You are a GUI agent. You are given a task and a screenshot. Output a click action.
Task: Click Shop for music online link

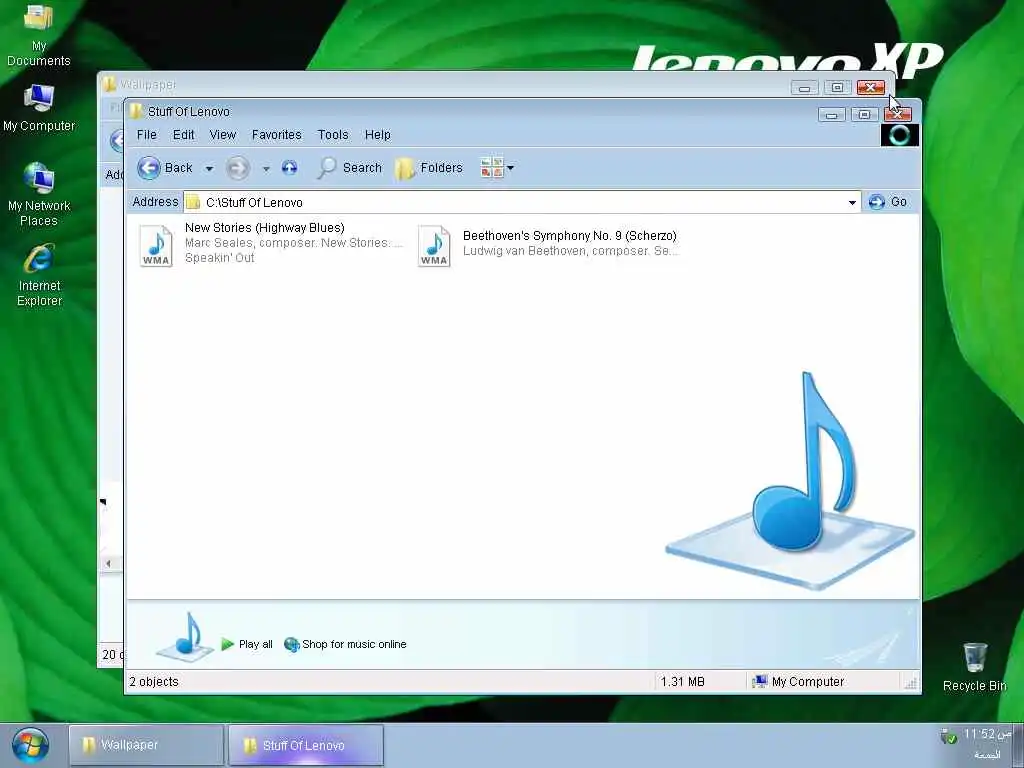click(354, 644)
